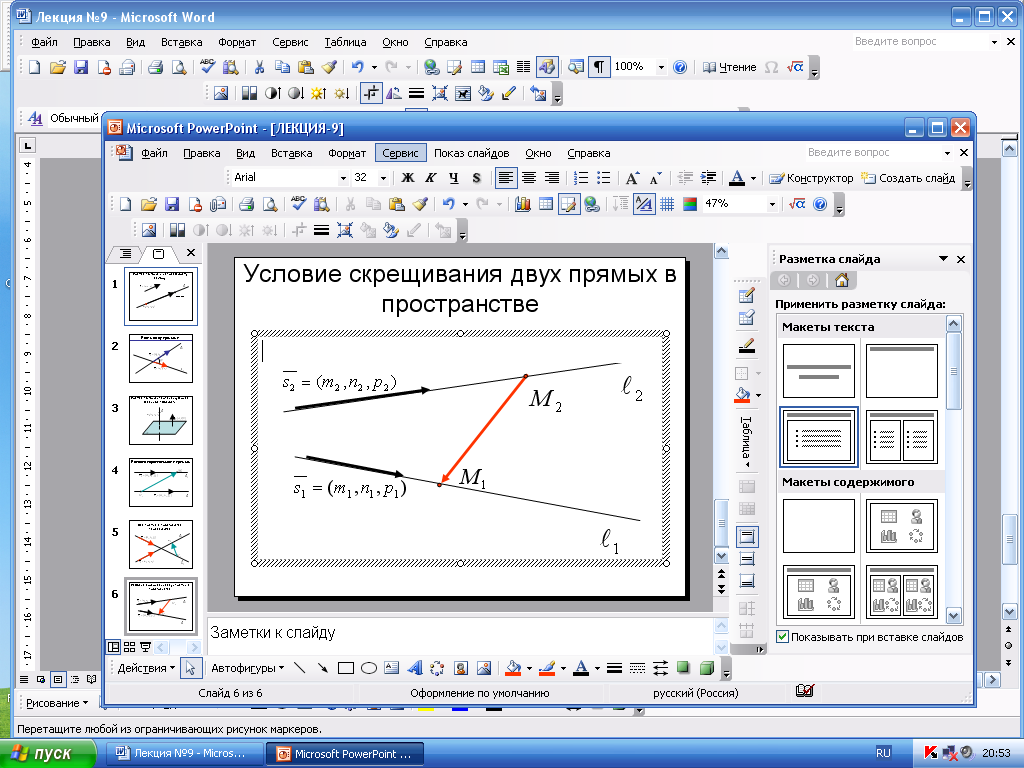Open the 100% zoom dropdown in Word
The height and width of the screenshot is (768, 1024).
(x=661, y=67)
